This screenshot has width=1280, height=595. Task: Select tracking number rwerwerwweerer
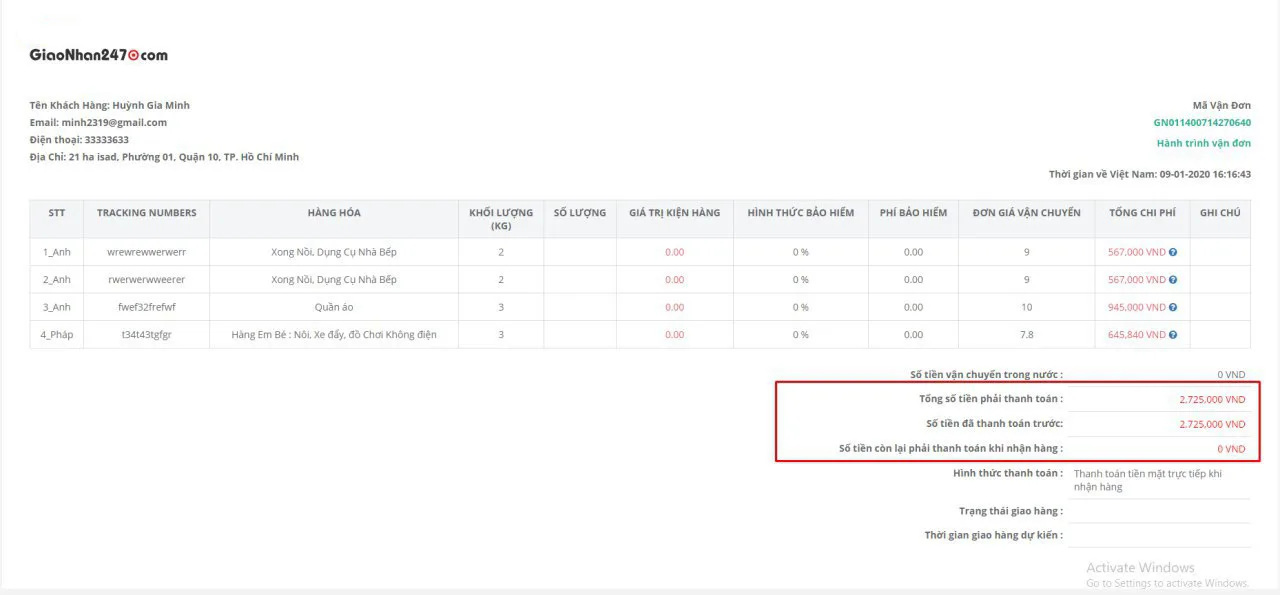pos(147,280)
